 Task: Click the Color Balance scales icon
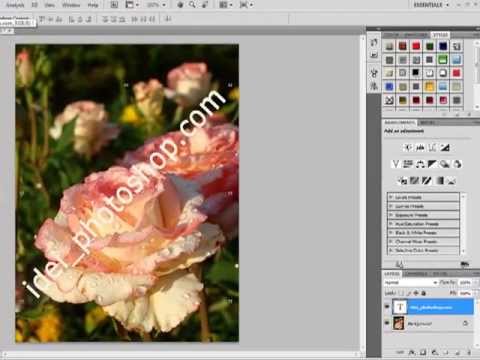point(420,164)
